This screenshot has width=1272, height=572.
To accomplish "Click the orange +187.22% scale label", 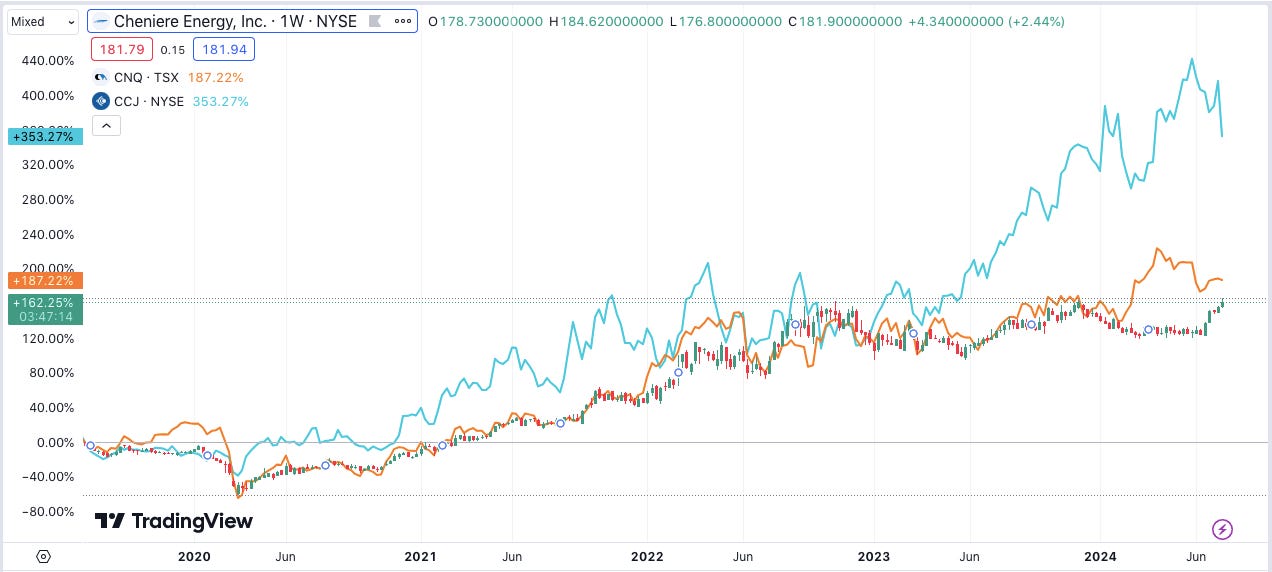I will coord(44,282).
